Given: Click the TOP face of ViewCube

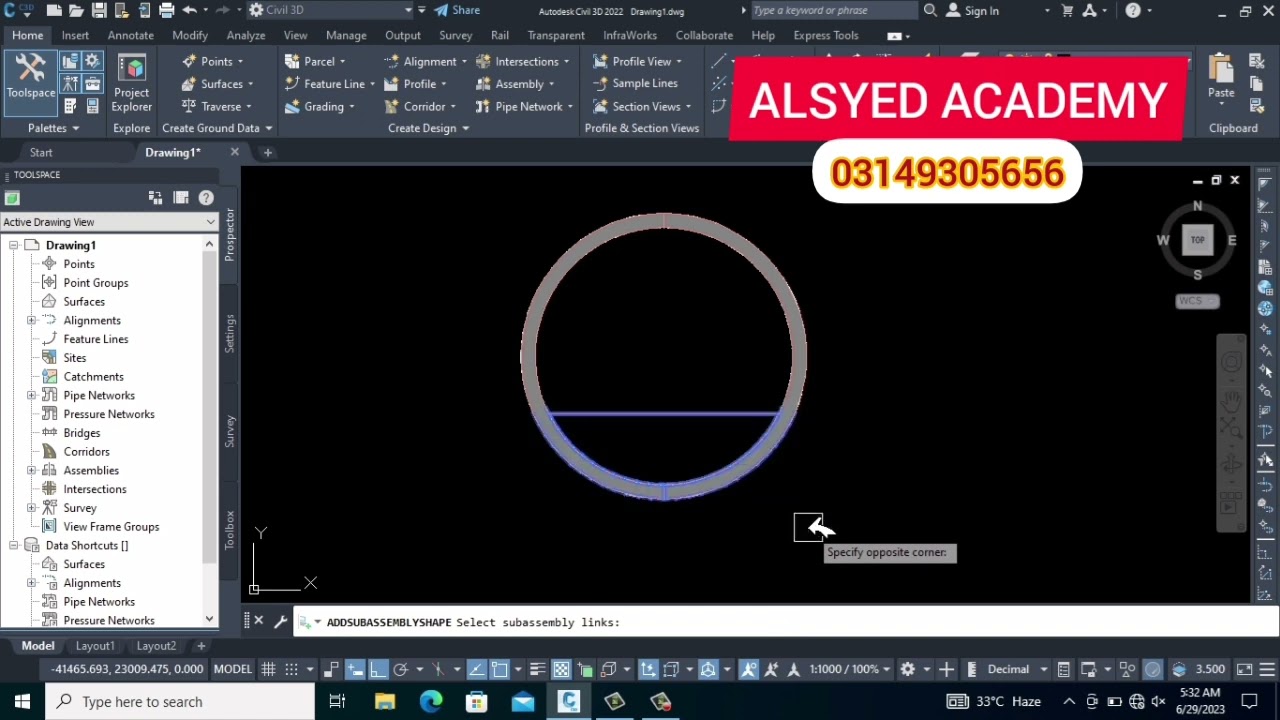Looking at the screenshot, I should click(1197, 240).
